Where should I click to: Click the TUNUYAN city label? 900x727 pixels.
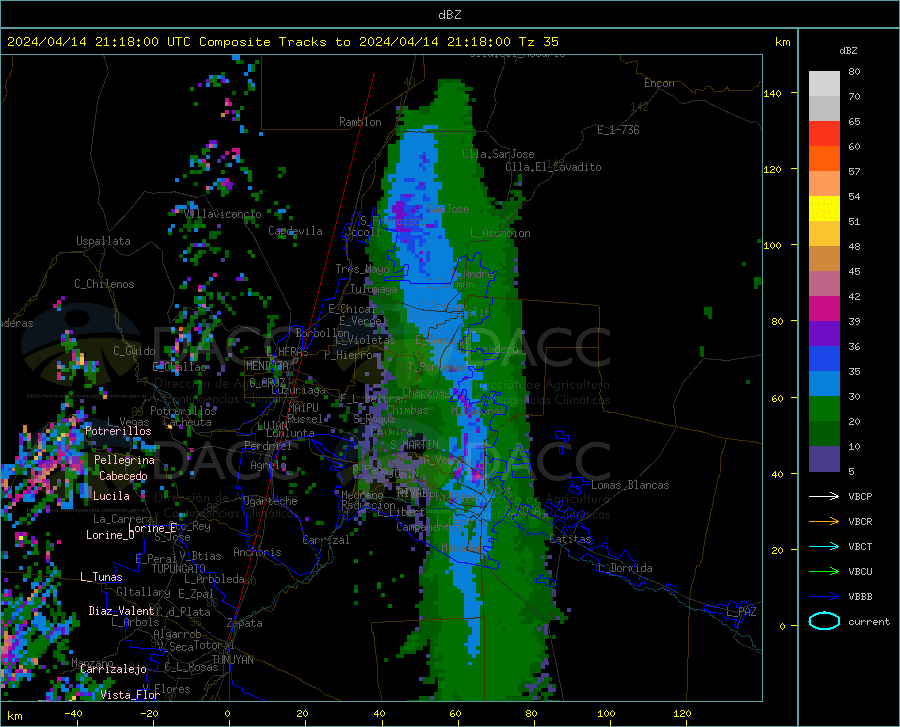[232, 660]
